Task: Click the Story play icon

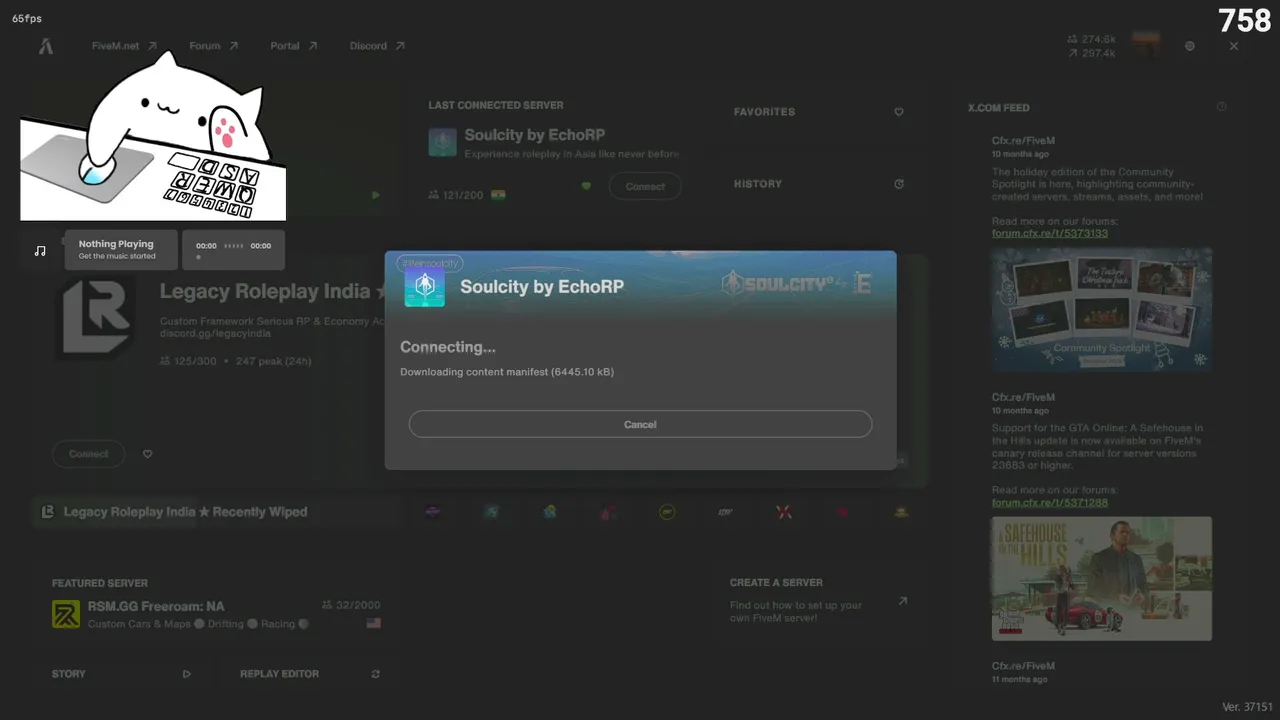Action: (x=187, y=674)
